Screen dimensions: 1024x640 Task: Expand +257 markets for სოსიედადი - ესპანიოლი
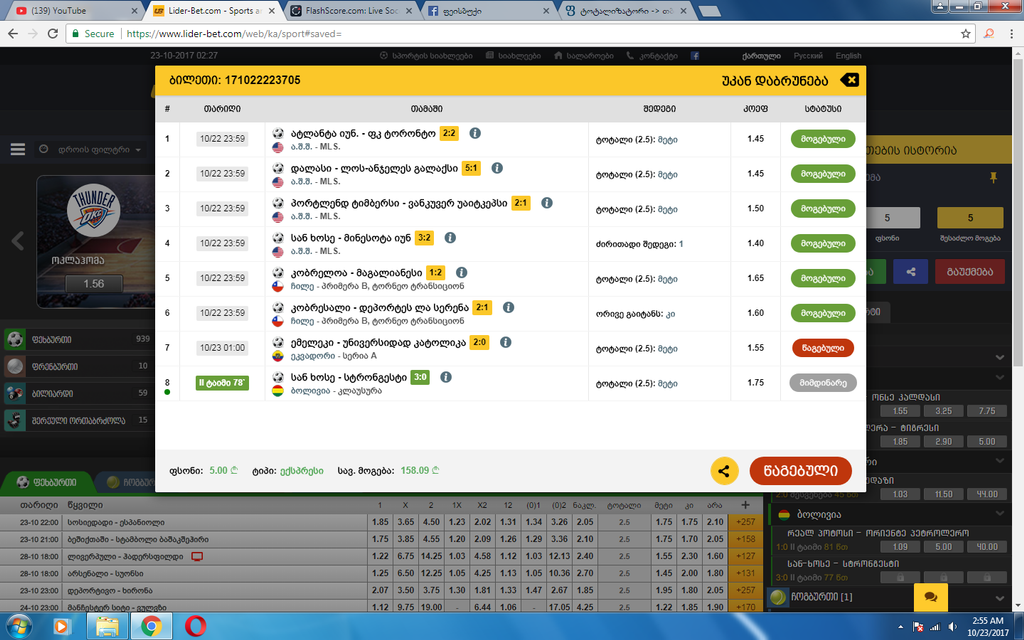point(745,522)
